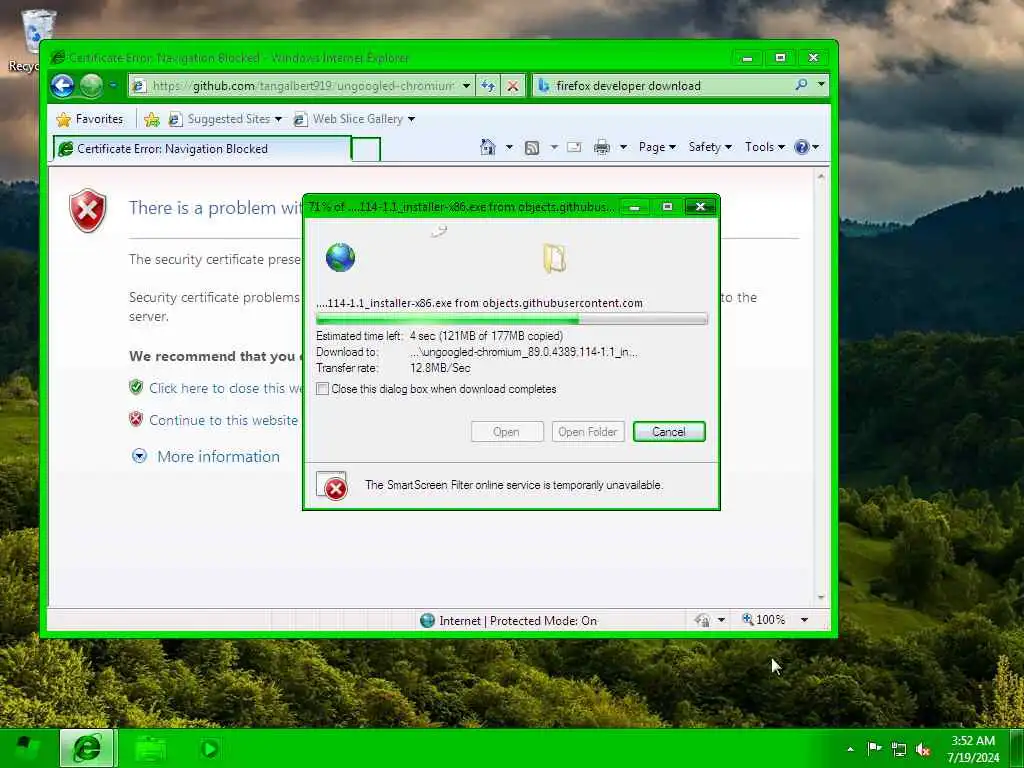The image size is (1024, 768).
Task: Open the search provider dropdown arrow
Action: click(821, 85)
